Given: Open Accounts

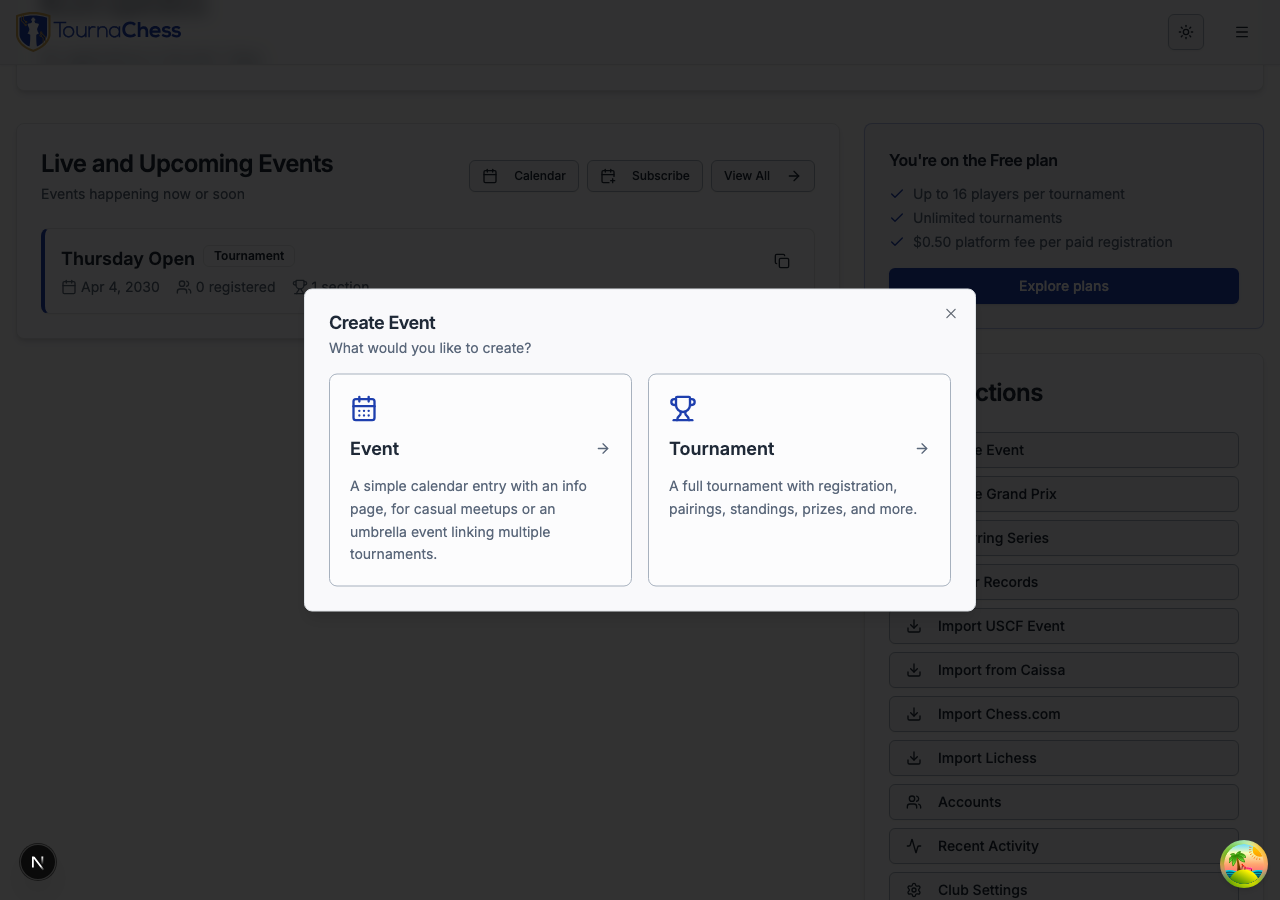Looking at the screenshot, I should pos(1064,802).
